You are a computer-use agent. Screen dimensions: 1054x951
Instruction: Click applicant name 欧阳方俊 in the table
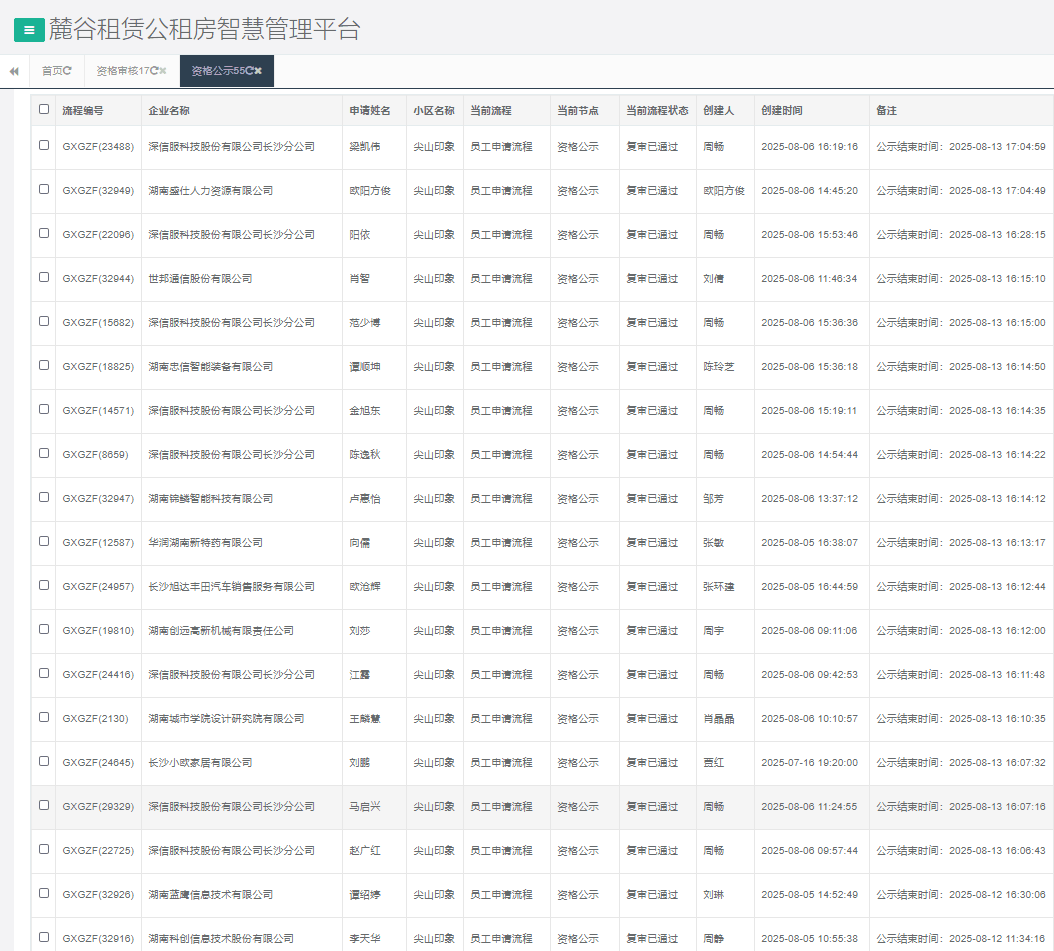tap(369, 190)
